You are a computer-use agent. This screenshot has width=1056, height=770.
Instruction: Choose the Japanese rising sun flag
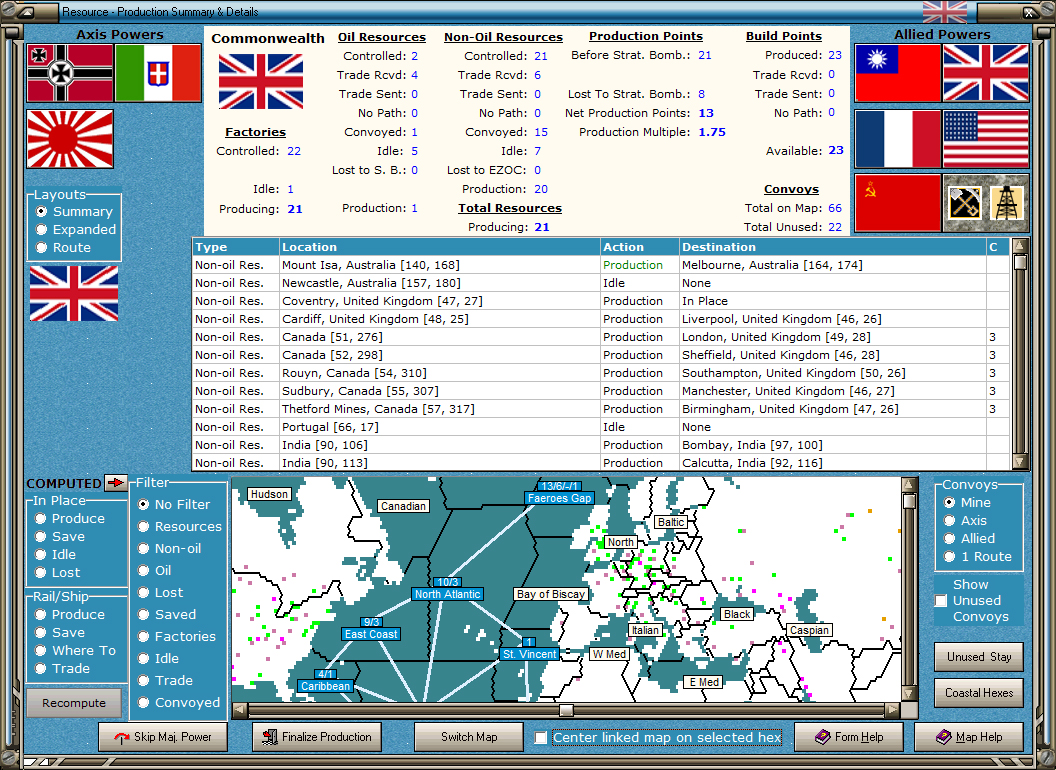click(69, 138)
